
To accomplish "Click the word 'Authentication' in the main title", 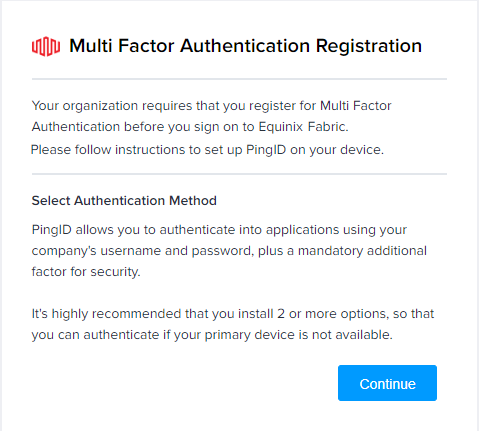I will coord(245,46).
